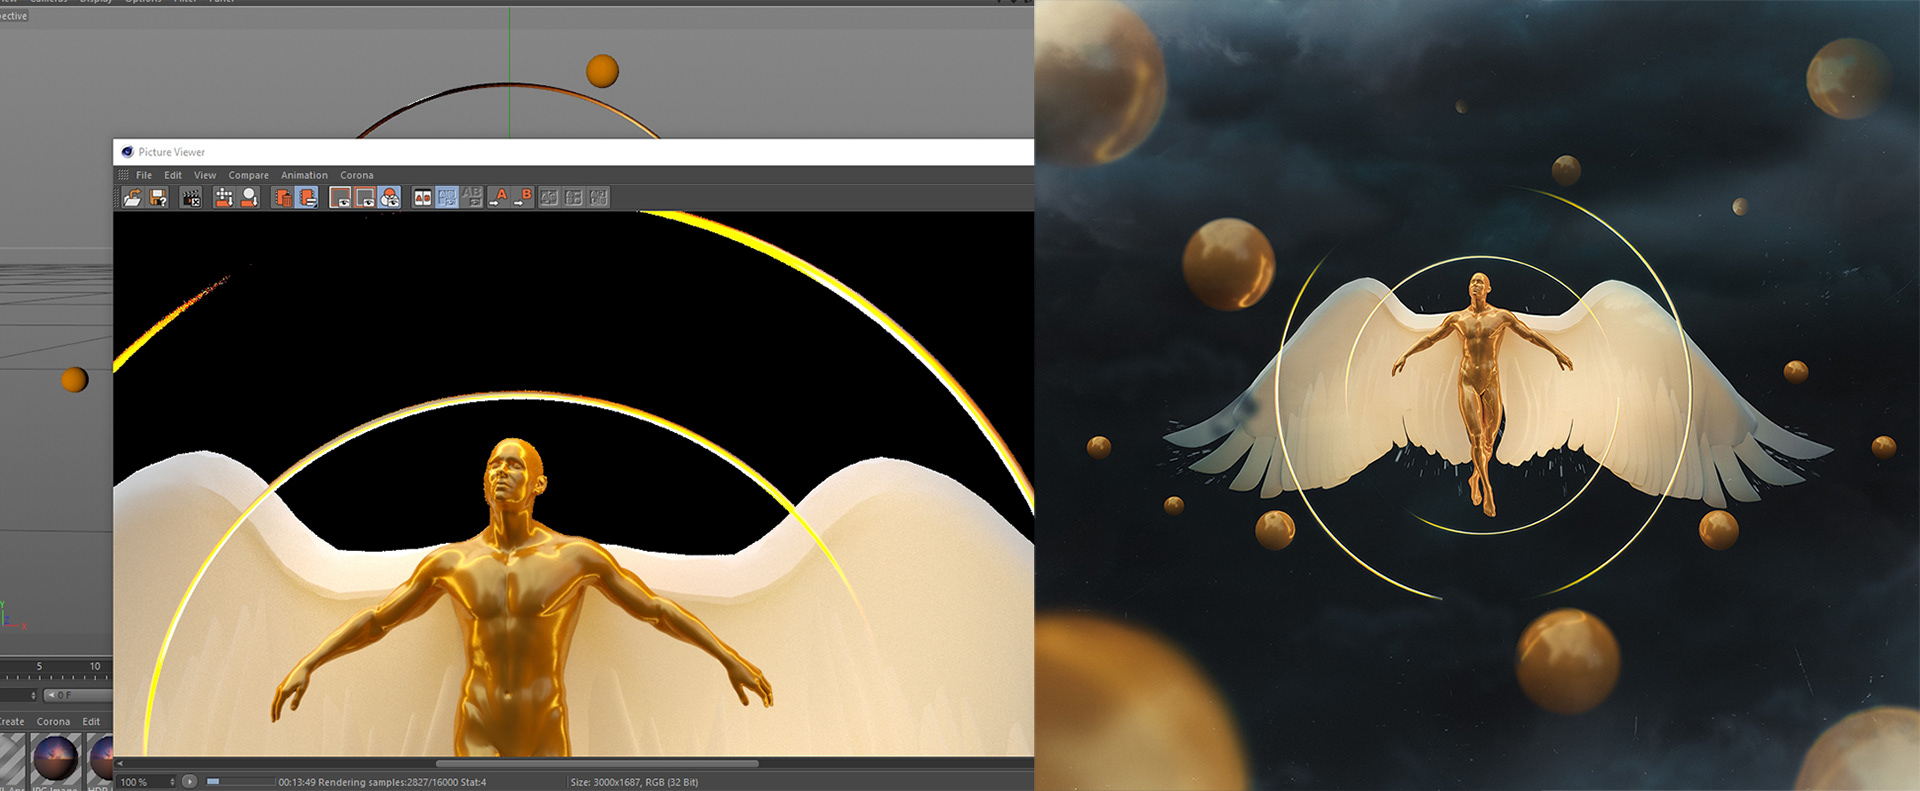Click the 100 % zoom stepper arrows
Viewport: 1920px width, 791px height.
(x=173, y=782)
